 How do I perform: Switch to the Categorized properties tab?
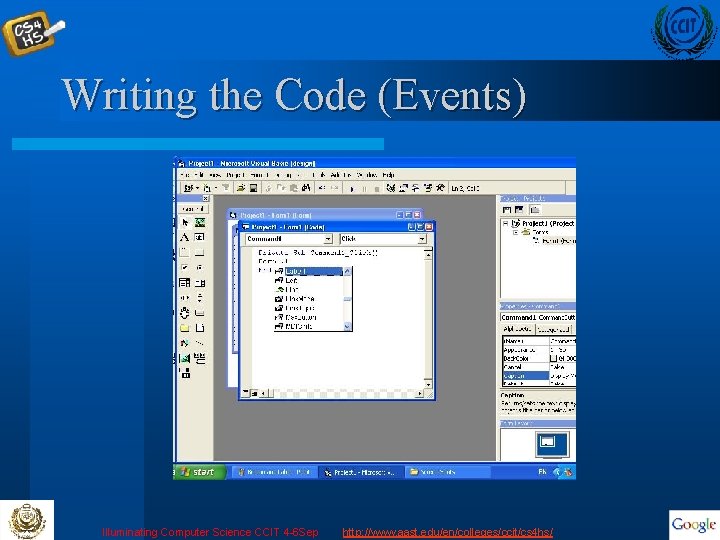(x=553, y=329)
